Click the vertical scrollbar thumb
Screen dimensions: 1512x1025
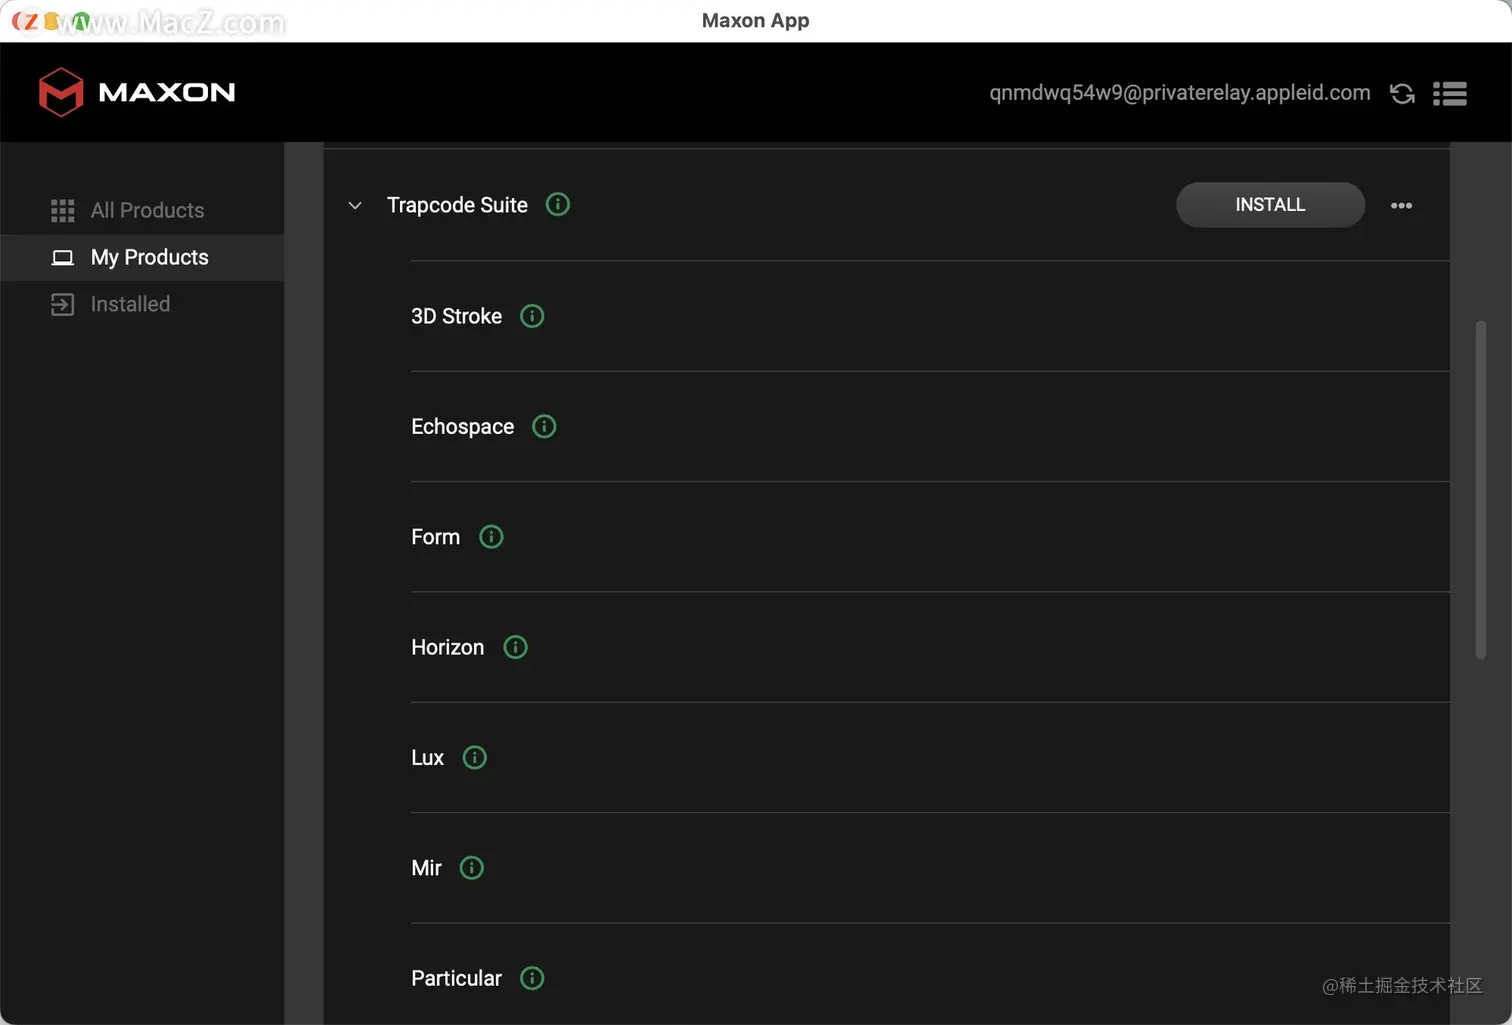(x=1480, y=490)
